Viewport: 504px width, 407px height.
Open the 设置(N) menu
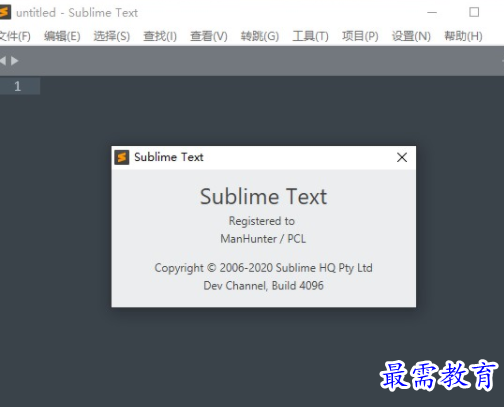(411, 36)
